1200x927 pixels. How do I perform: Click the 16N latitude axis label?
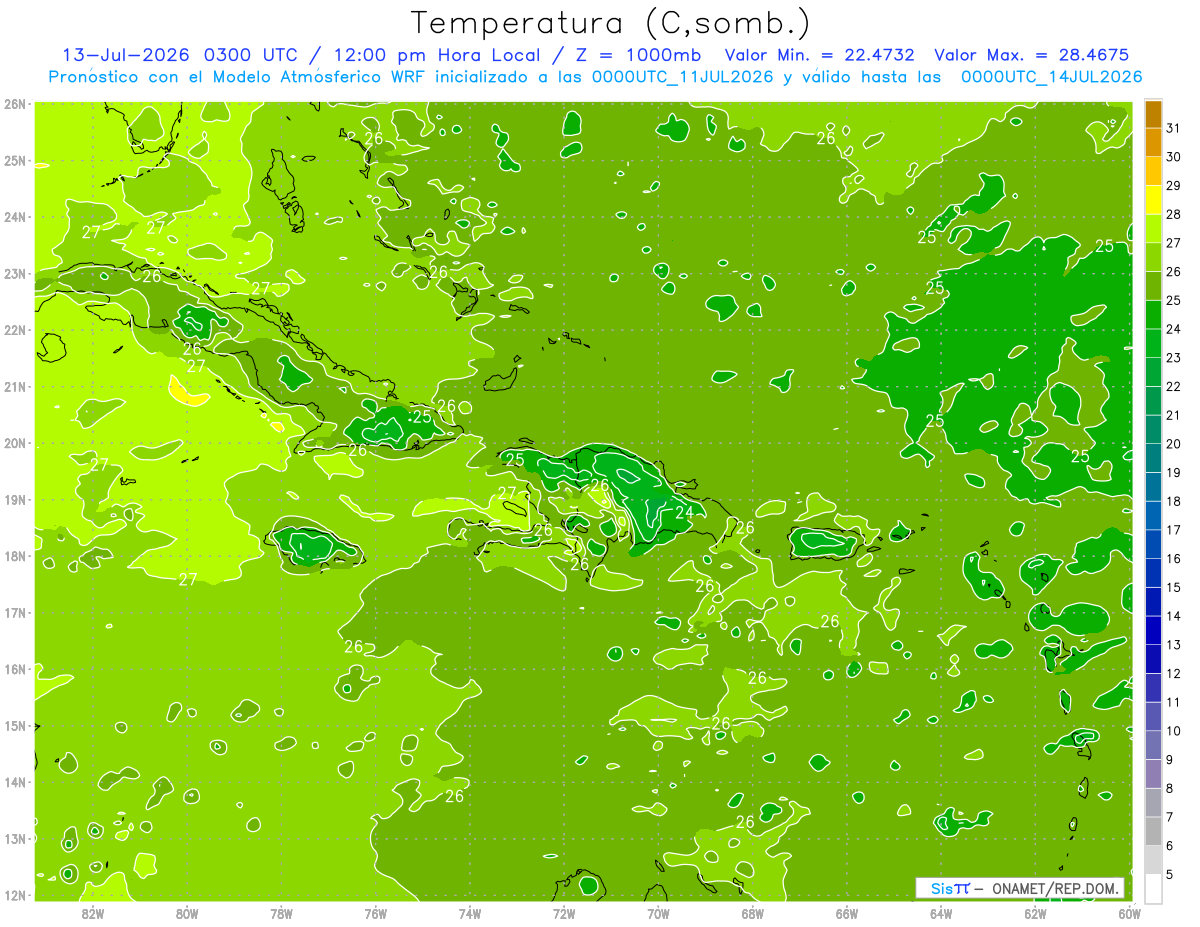tap(14, 669)
